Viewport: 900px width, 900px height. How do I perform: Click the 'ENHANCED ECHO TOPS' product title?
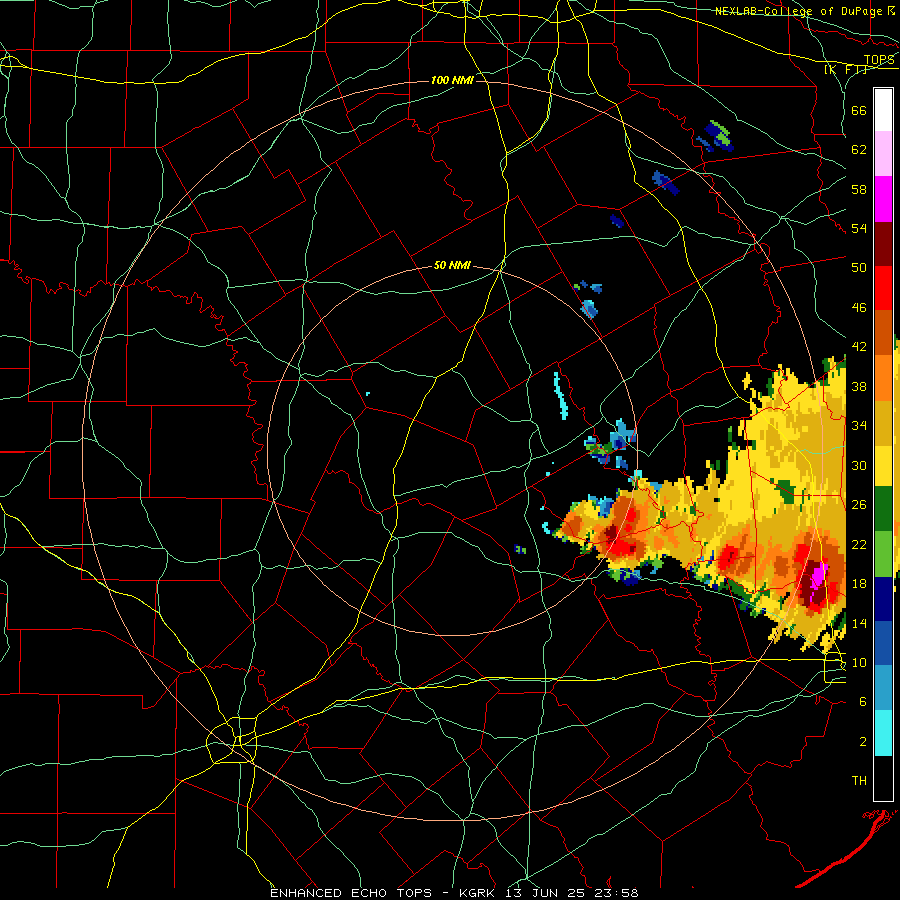point(351,893)
